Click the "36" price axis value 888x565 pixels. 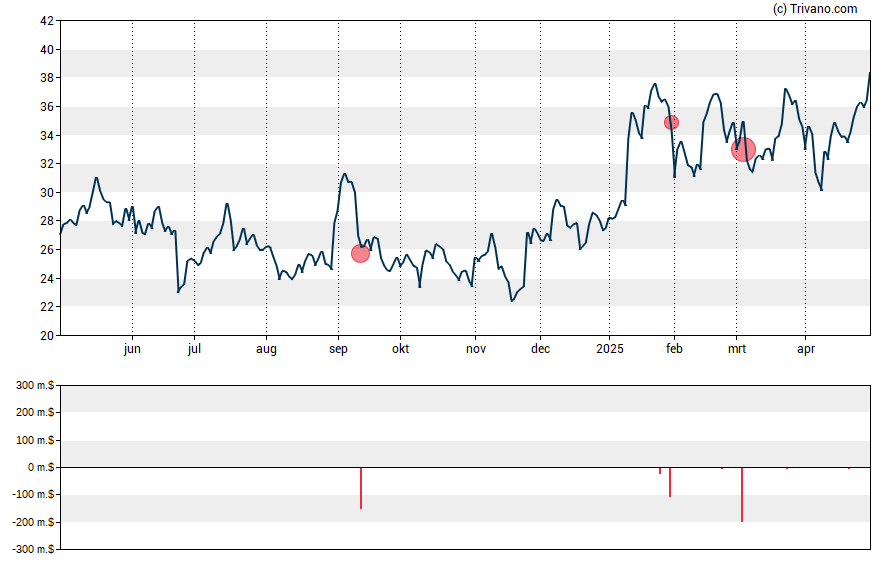coord(47,107)
